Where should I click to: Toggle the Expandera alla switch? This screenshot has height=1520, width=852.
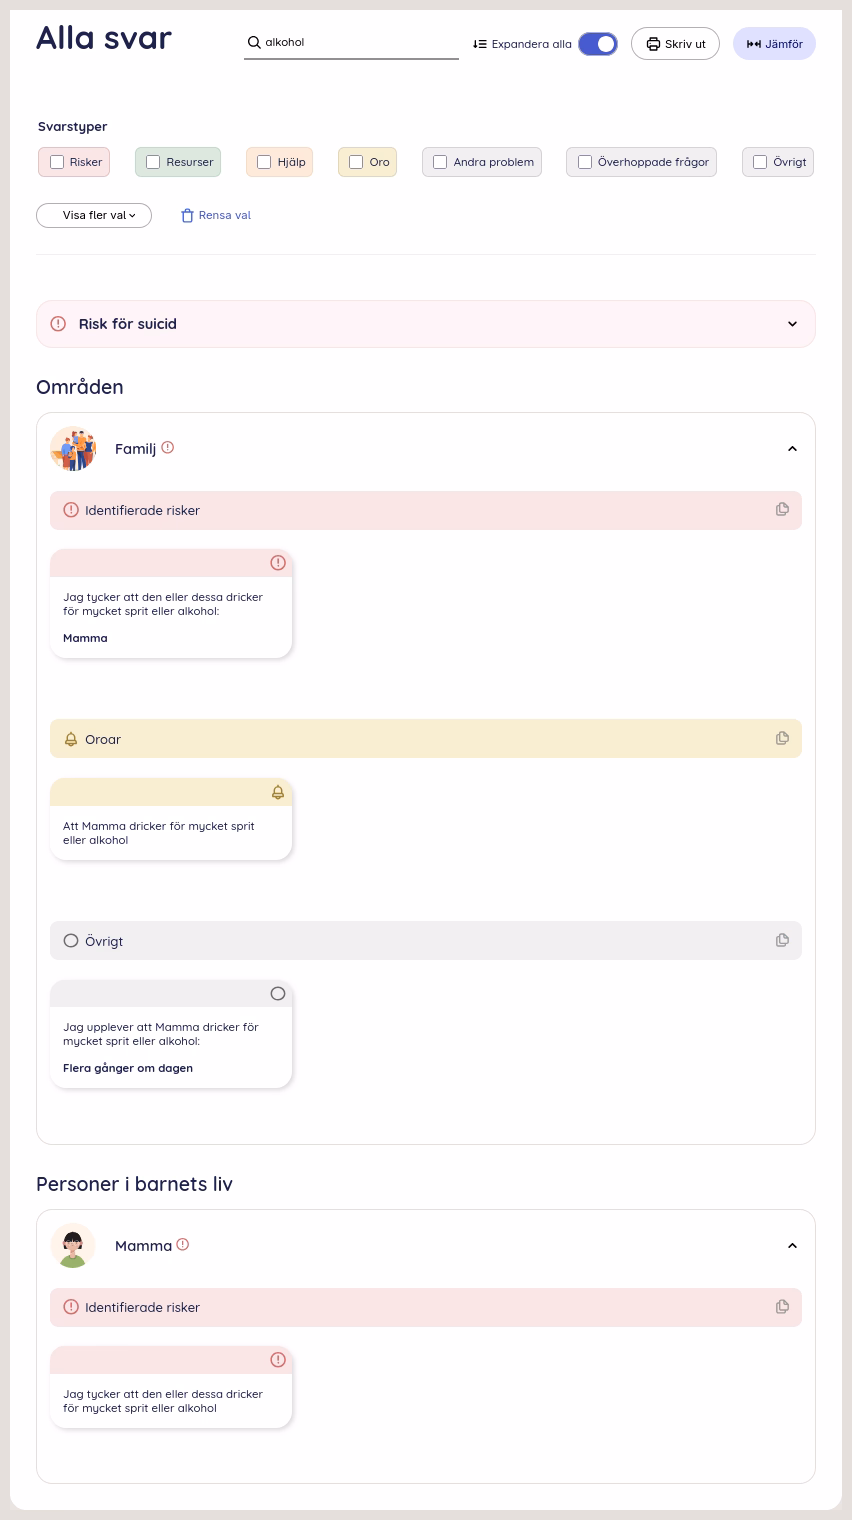[x=598, y=44]
